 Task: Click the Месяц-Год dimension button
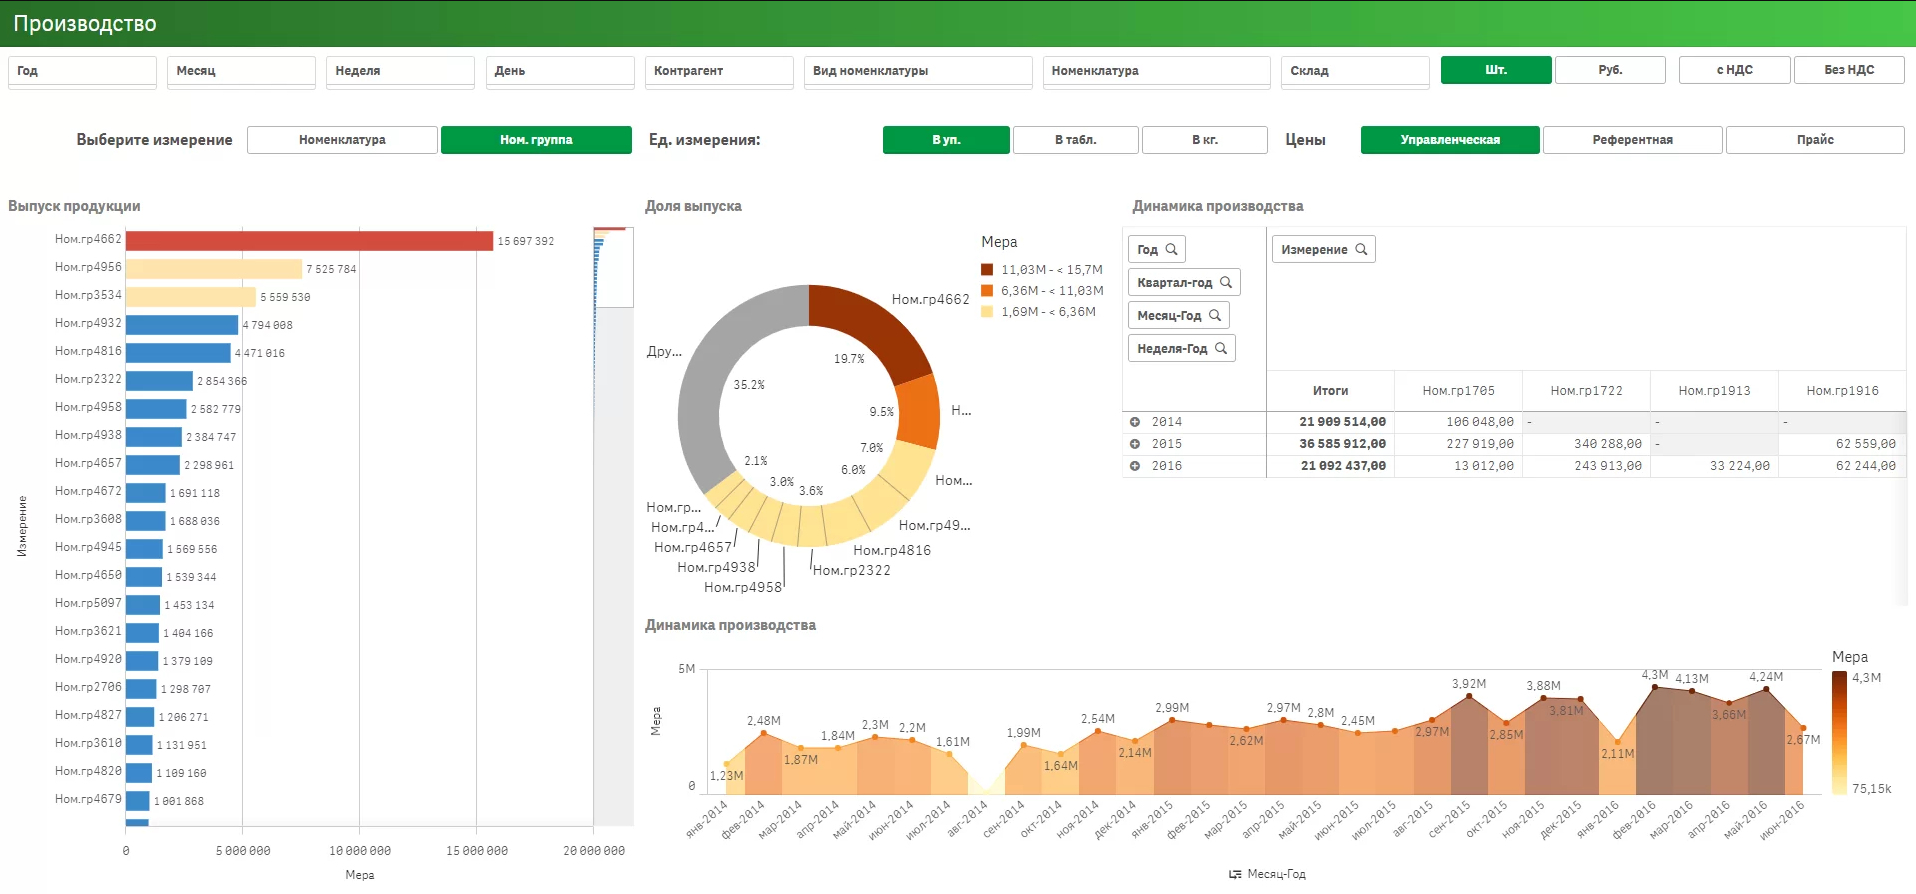[x=1178, y=316]
